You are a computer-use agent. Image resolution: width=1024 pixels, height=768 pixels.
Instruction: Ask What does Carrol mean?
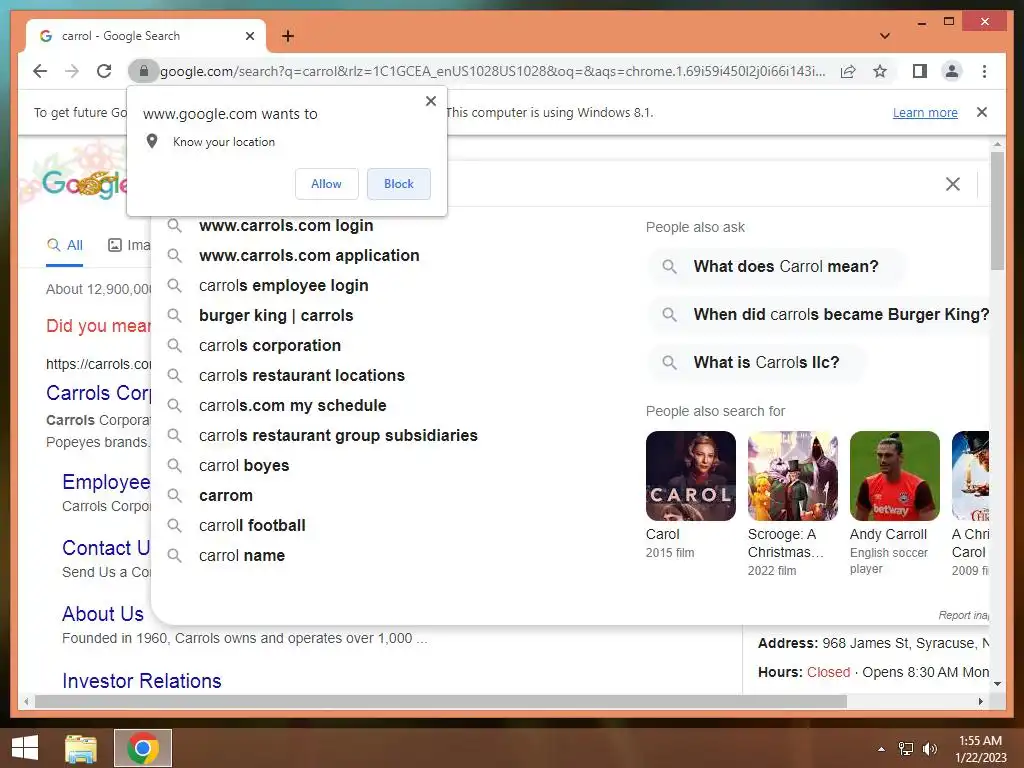pos(776,266)
